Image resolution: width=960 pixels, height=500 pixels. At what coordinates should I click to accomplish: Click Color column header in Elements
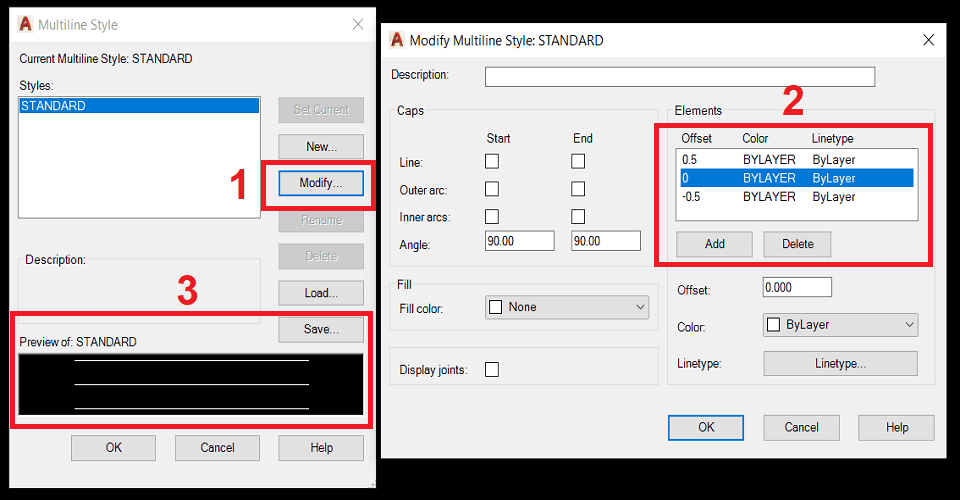click(755, 139)
